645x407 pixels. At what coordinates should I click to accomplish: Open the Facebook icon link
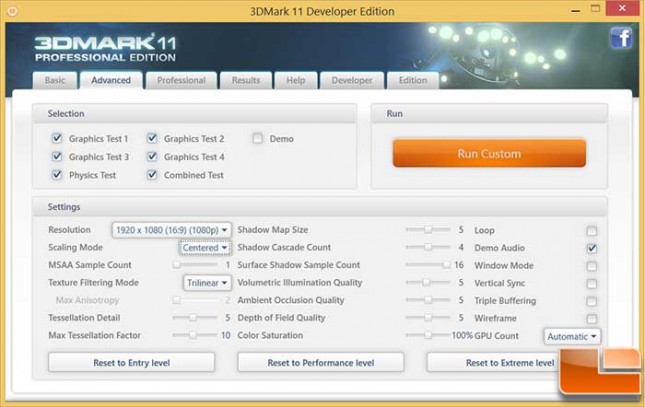[x=621, y=38]
